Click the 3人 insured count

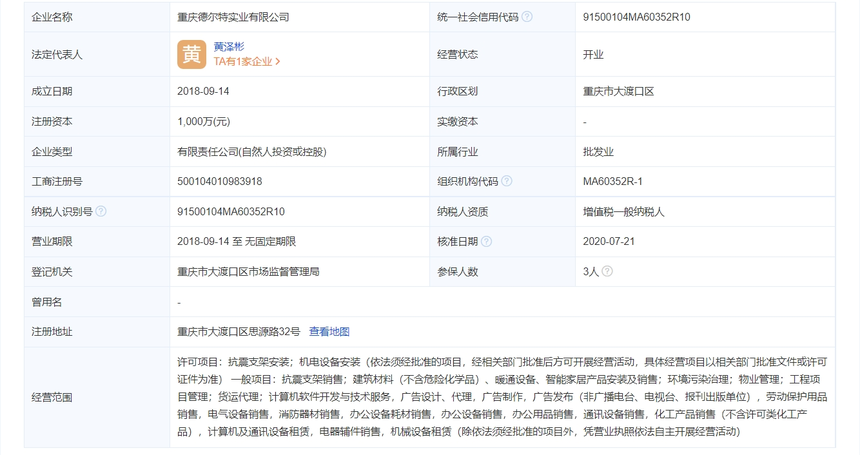pos(591,271)
